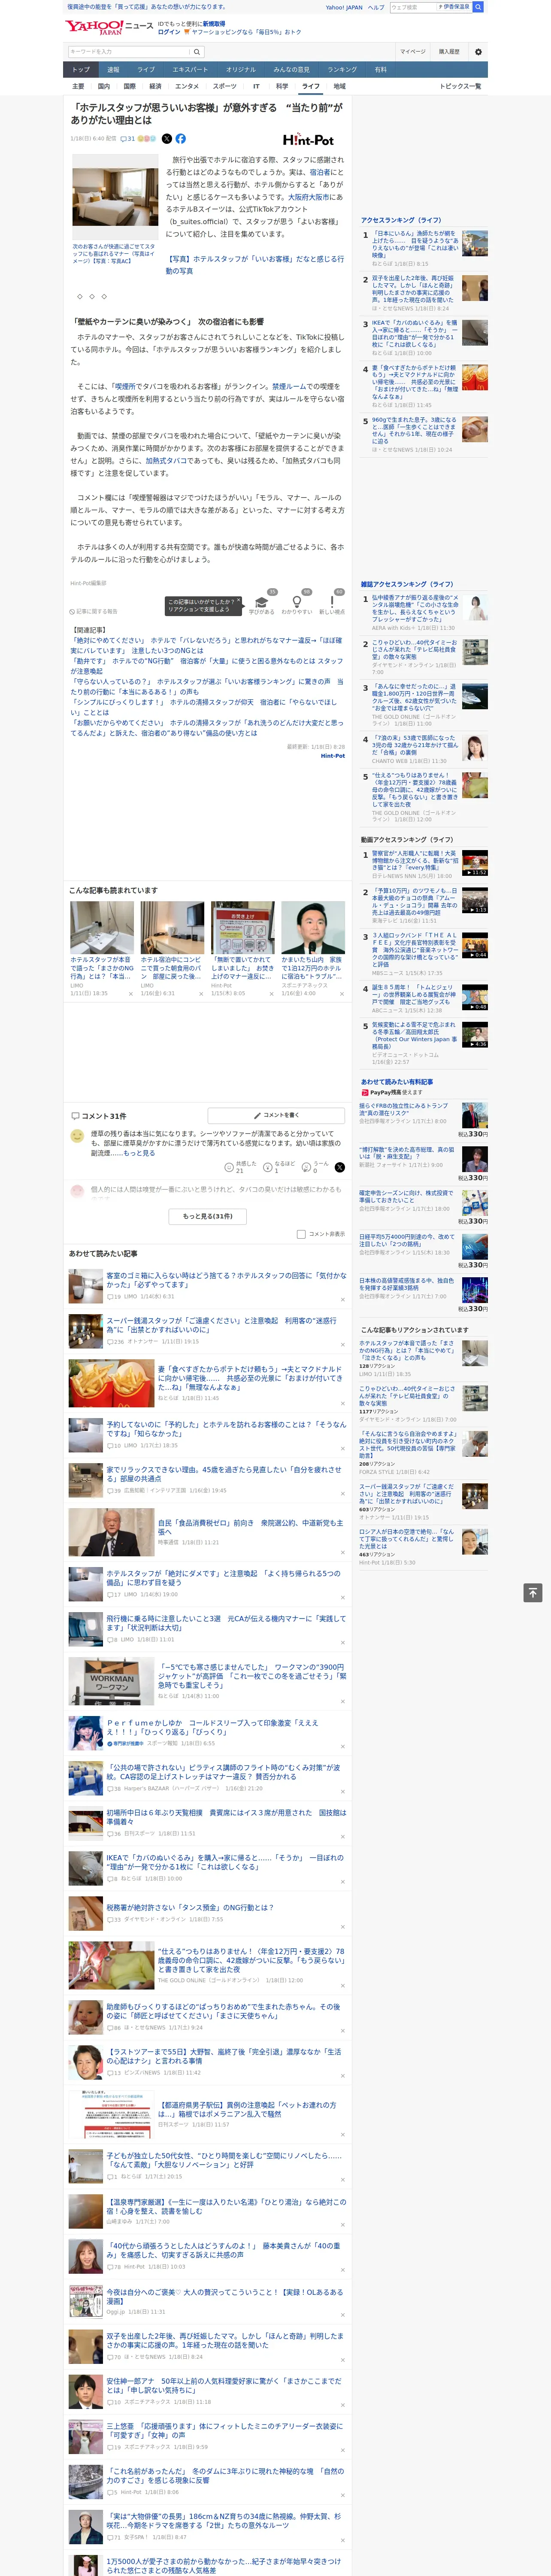Image resolution: width=551 pixels, height=2576 pixels.
Task: Open access ranking item 3 about IKEA
Action: coord(414,334)
